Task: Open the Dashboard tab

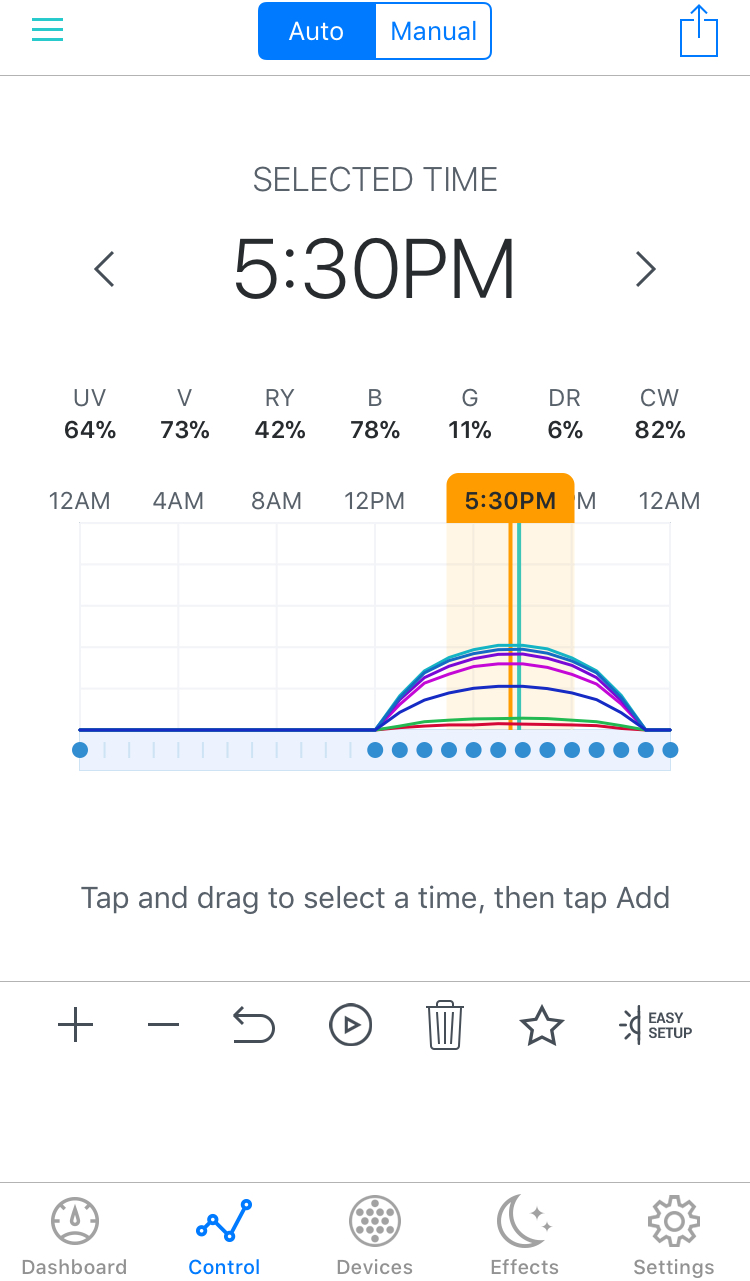Action: coord(75,1237)
